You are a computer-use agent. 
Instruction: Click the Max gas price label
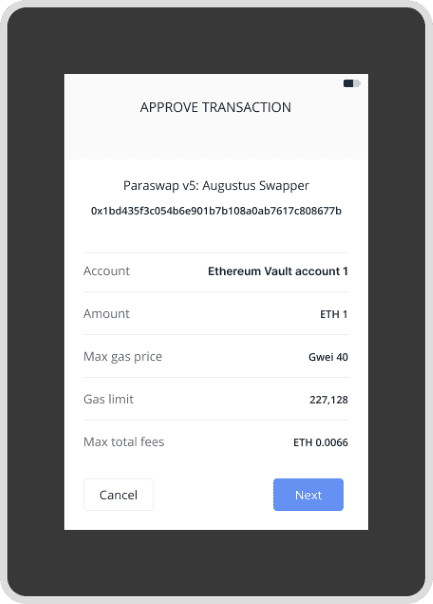pos(123,357)
